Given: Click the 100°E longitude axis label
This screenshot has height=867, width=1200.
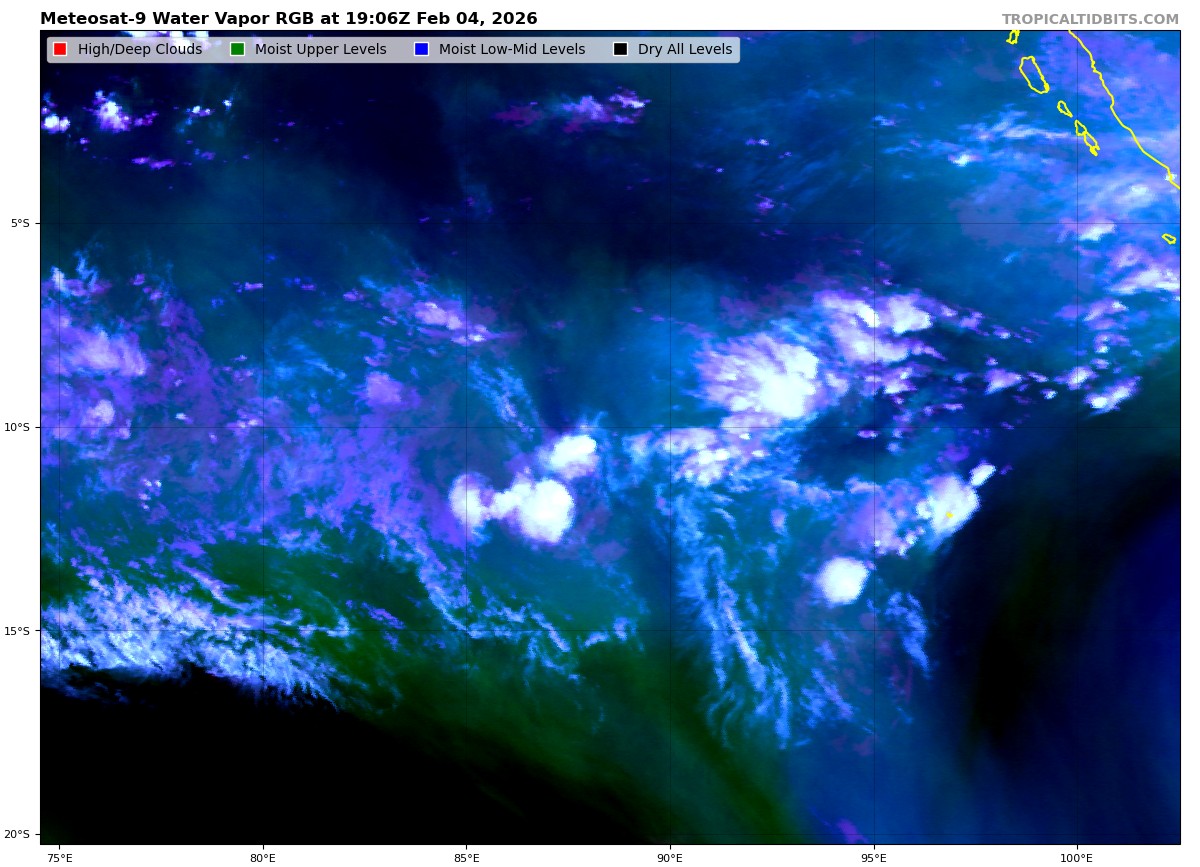Looking at the screenshot, I should [1077, 857].
